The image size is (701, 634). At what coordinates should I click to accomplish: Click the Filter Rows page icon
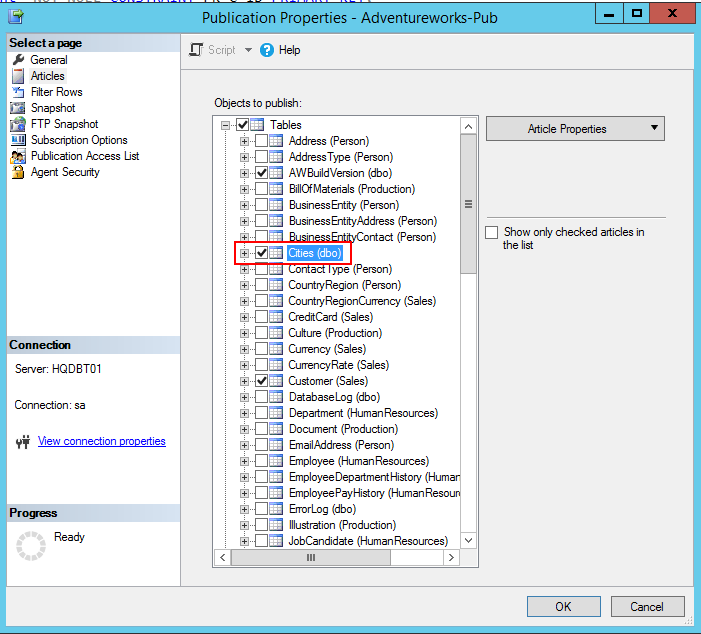18,92
